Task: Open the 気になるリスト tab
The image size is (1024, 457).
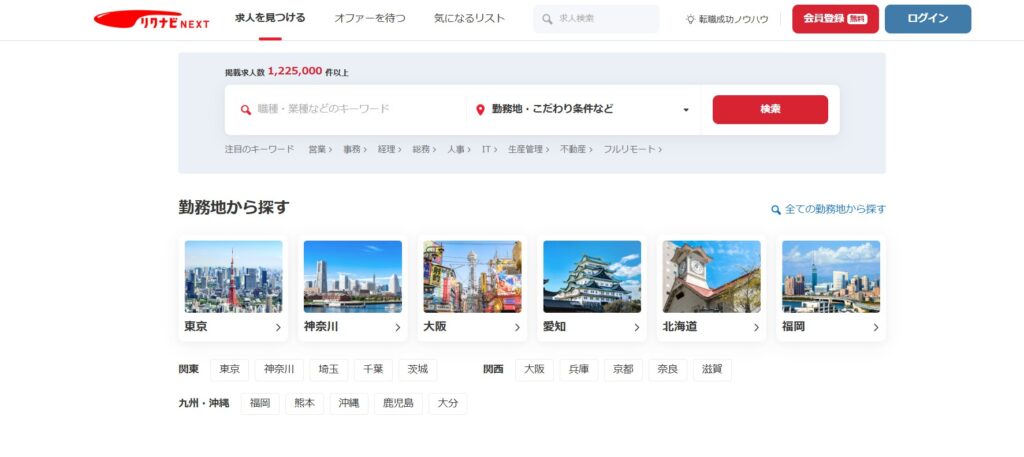Action: [470, 18]
